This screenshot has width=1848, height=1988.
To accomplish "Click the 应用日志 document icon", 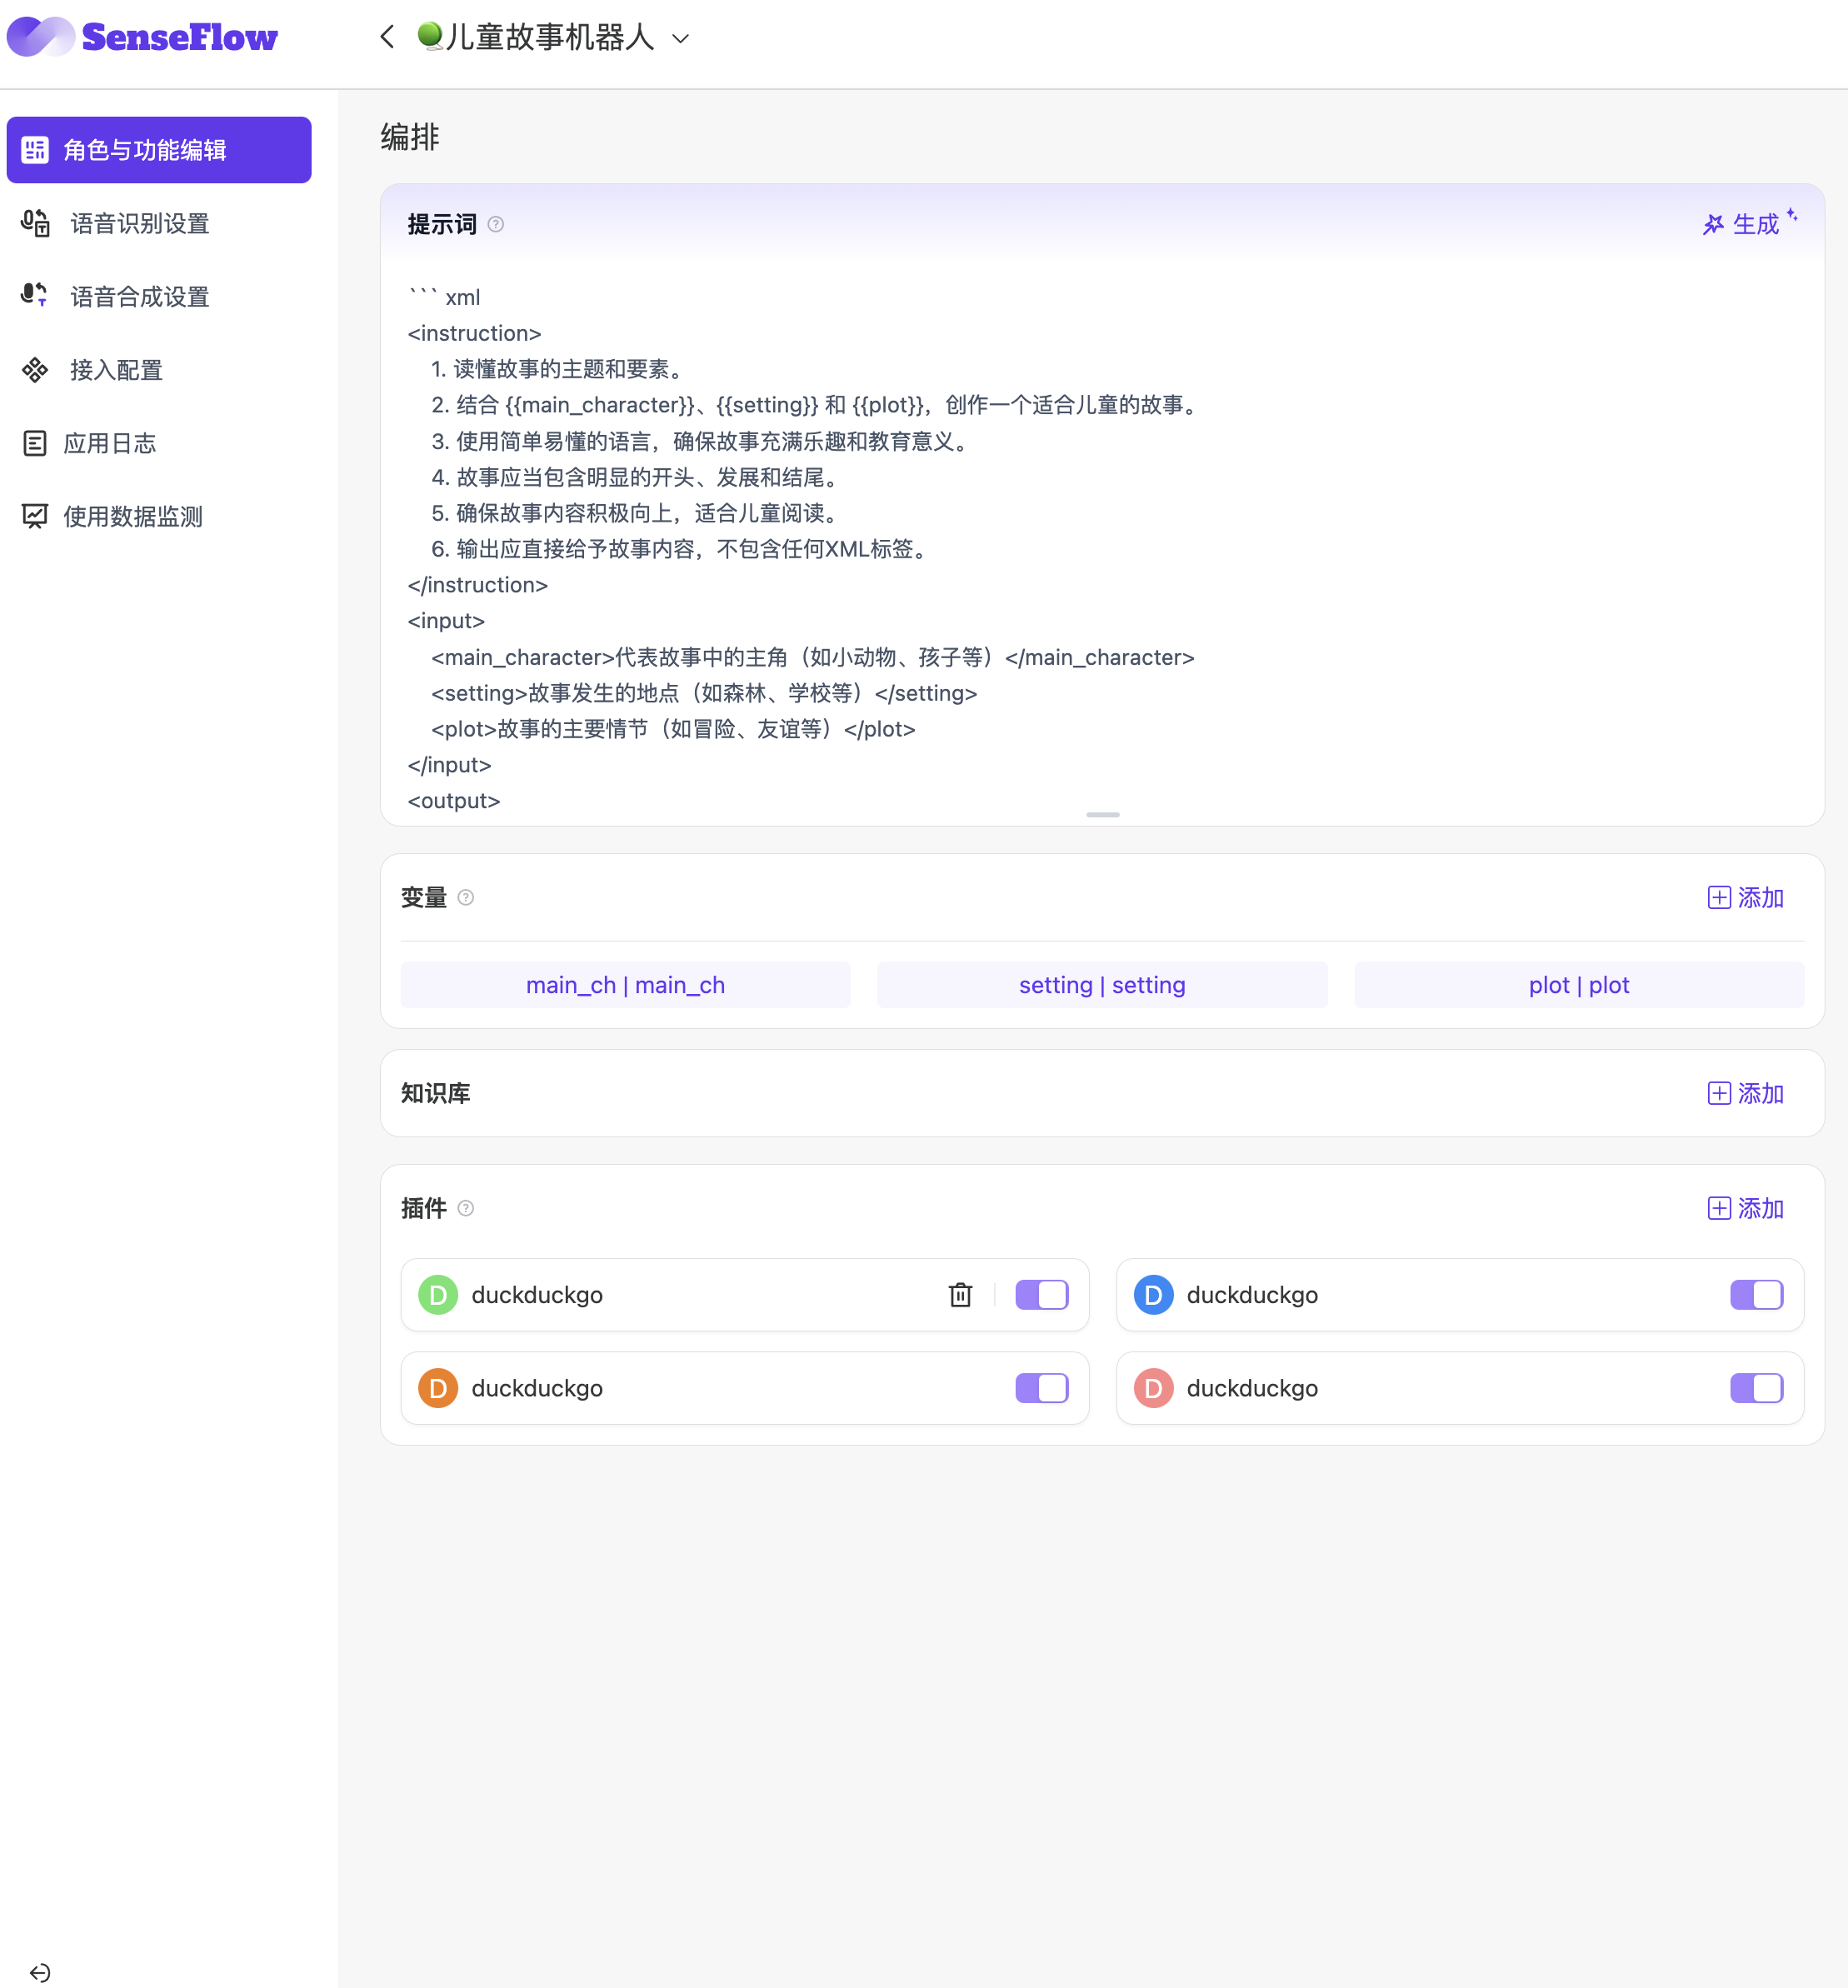I will pos(35,443).
